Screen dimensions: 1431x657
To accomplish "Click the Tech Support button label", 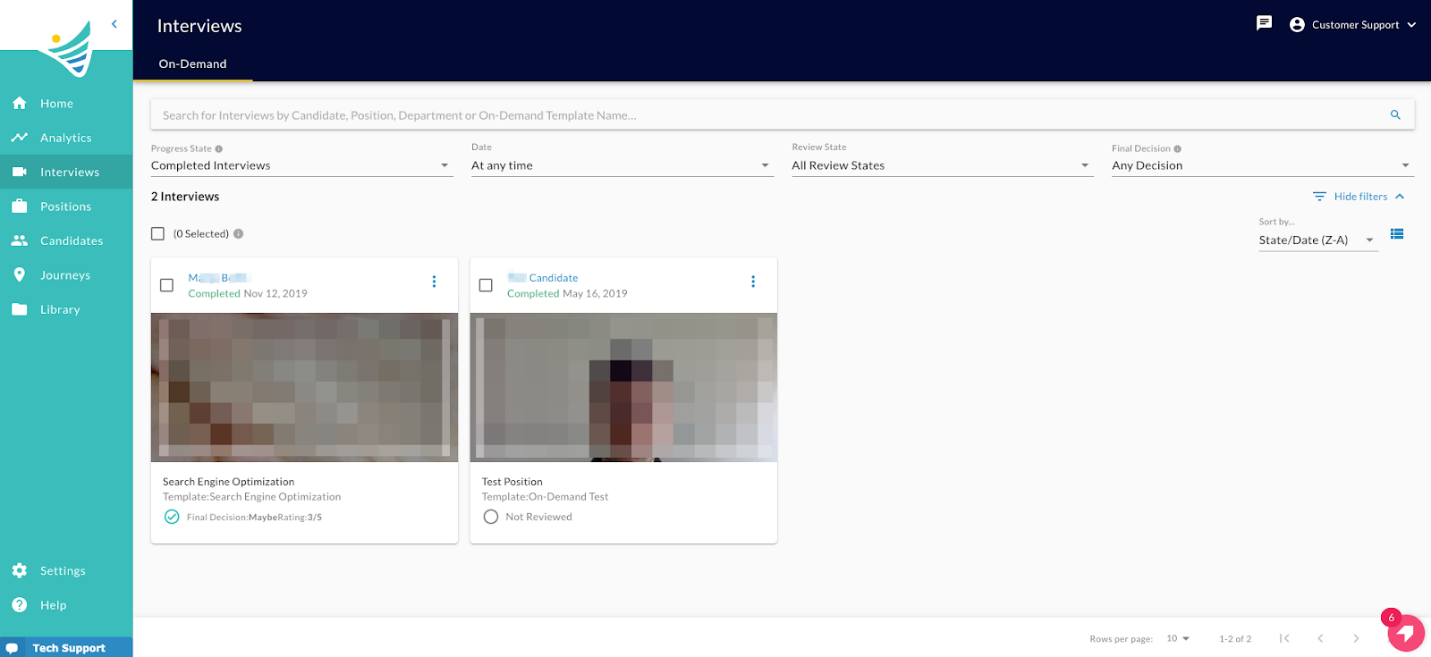I will pyautogui.click(x=69, y=648).
